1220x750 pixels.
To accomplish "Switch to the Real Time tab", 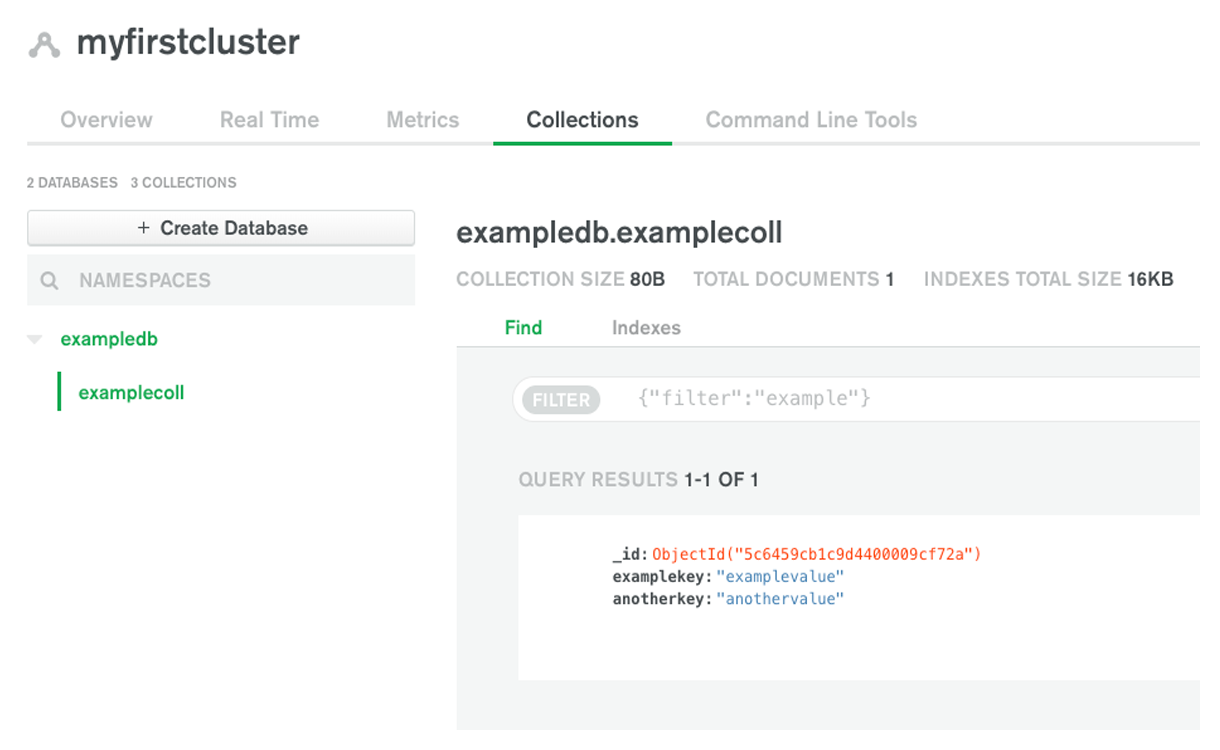I will pos(269,120).
